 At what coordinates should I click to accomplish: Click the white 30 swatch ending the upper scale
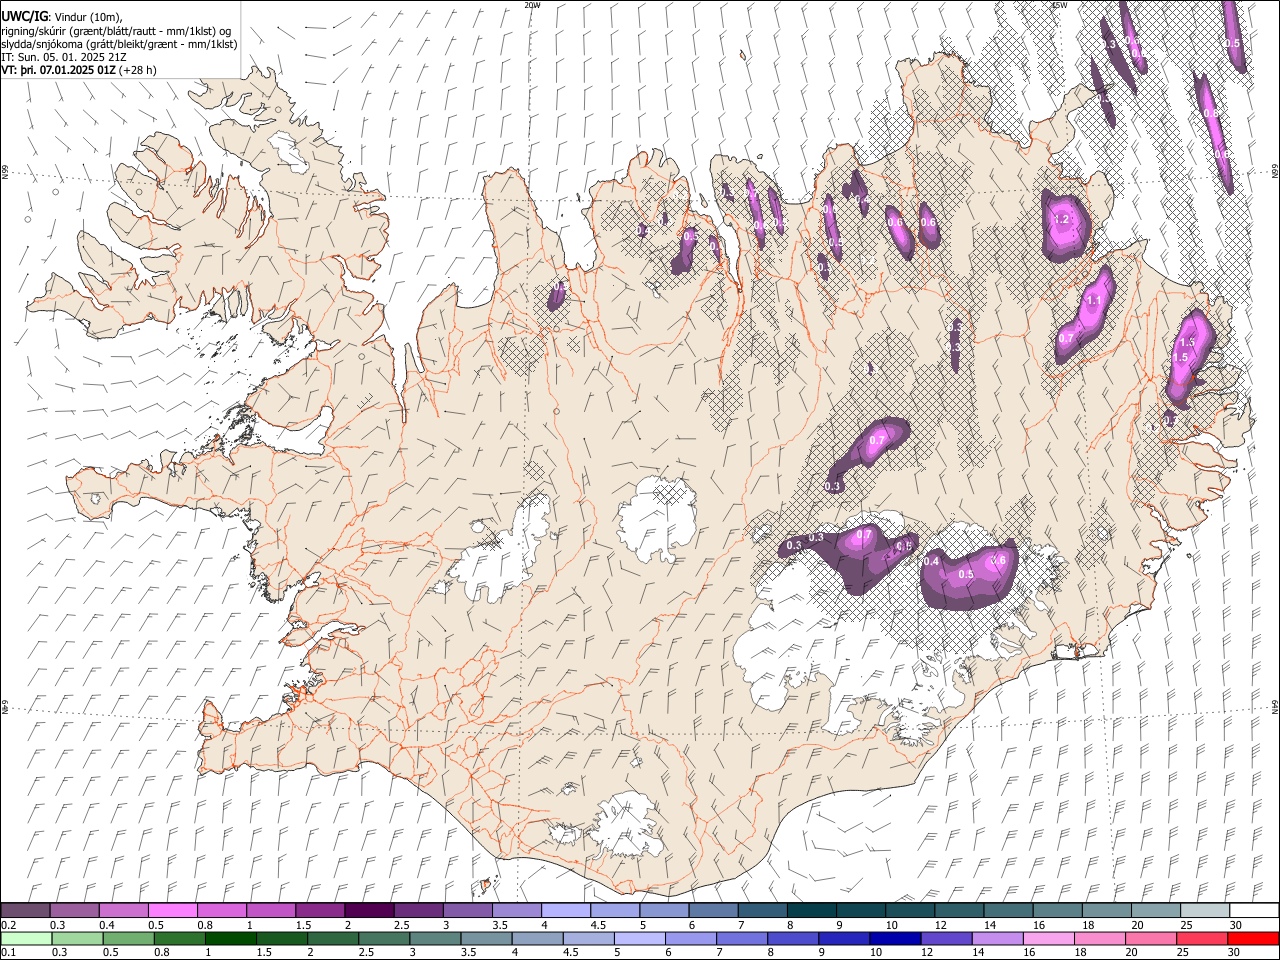(x=1253, y=911)
